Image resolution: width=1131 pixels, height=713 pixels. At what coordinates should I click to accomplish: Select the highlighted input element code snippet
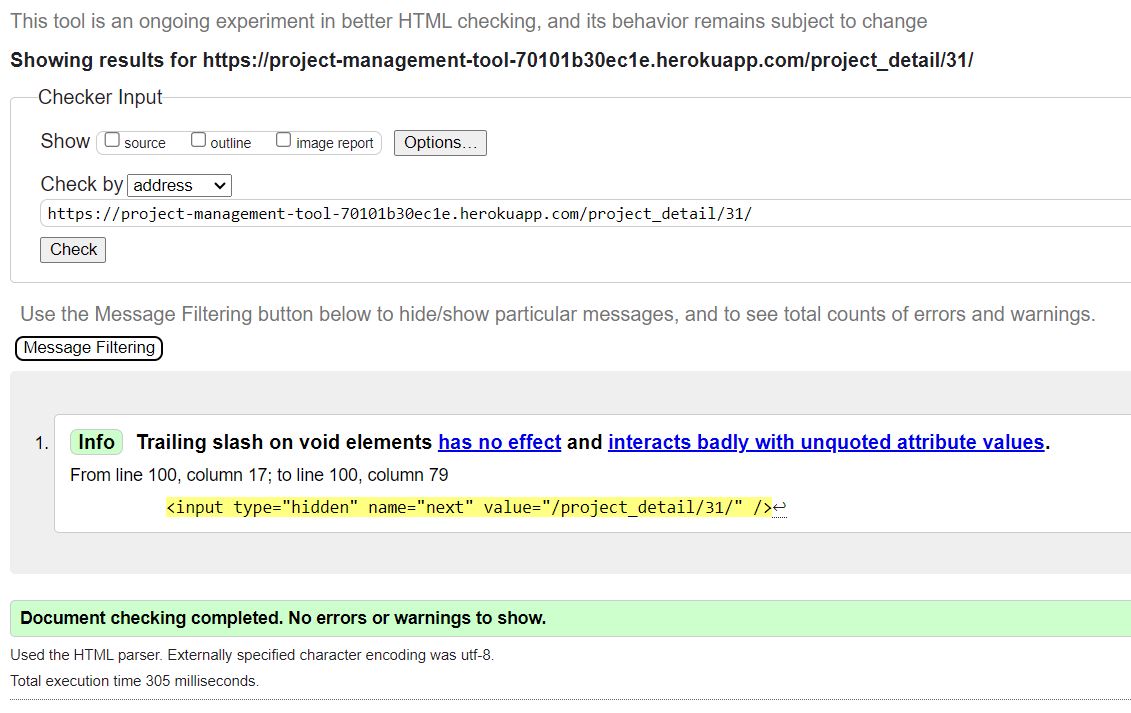point(468,507)
